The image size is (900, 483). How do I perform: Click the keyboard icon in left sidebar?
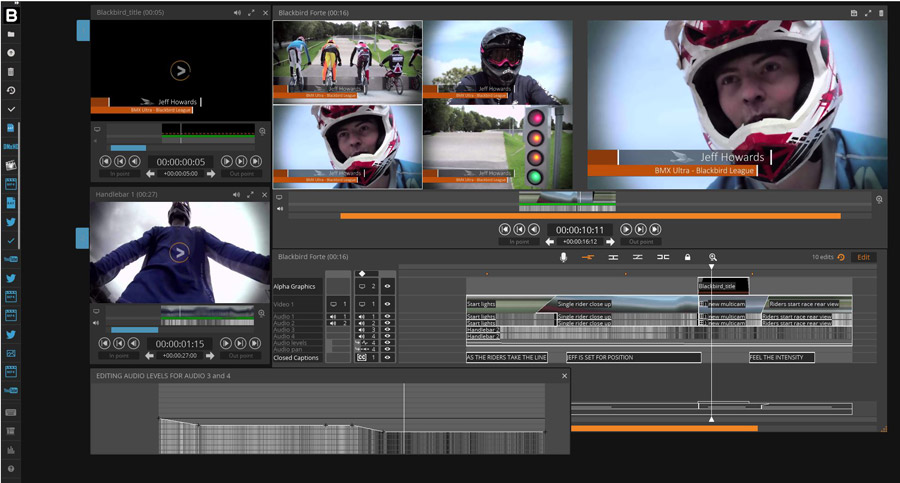click(11, 412)
